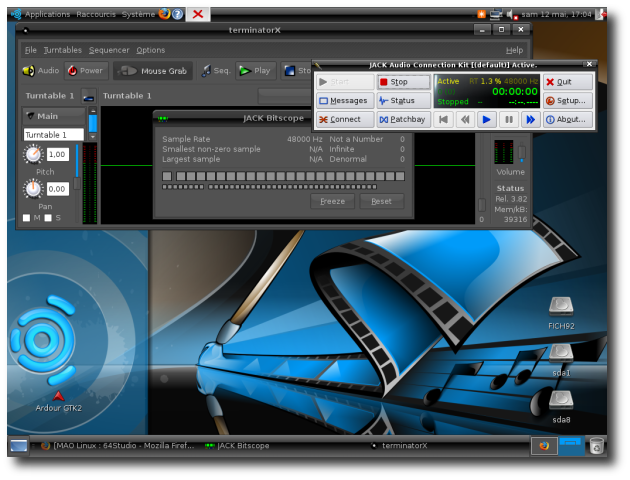630x480 pixels.
Task: Collapse the Main panel expander
Action: click(53, 116)
